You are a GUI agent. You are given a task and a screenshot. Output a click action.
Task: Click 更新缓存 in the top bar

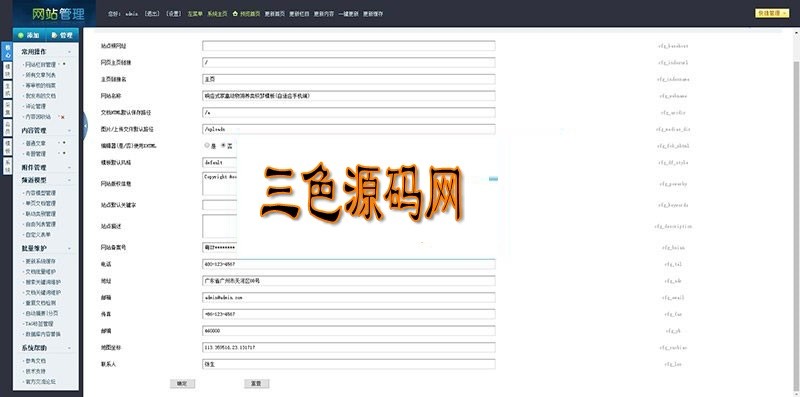click(x=373, y=14)
